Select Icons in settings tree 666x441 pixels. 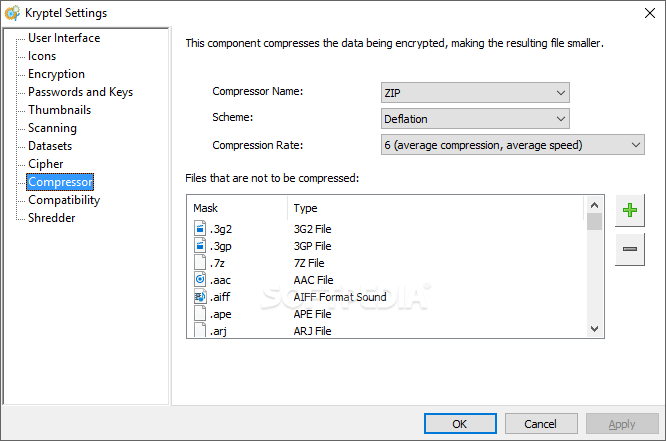[42, 56]
